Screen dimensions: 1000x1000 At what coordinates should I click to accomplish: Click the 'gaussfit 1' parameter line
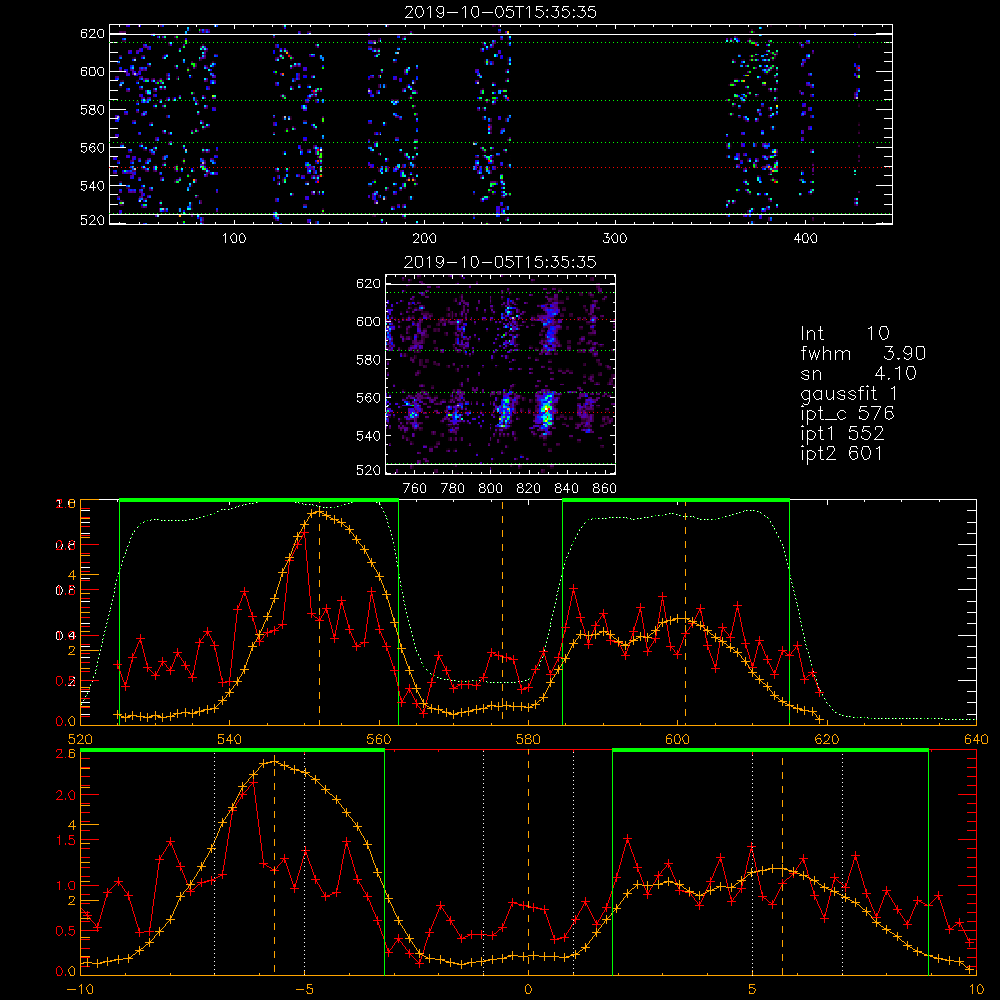coord(849,393)
